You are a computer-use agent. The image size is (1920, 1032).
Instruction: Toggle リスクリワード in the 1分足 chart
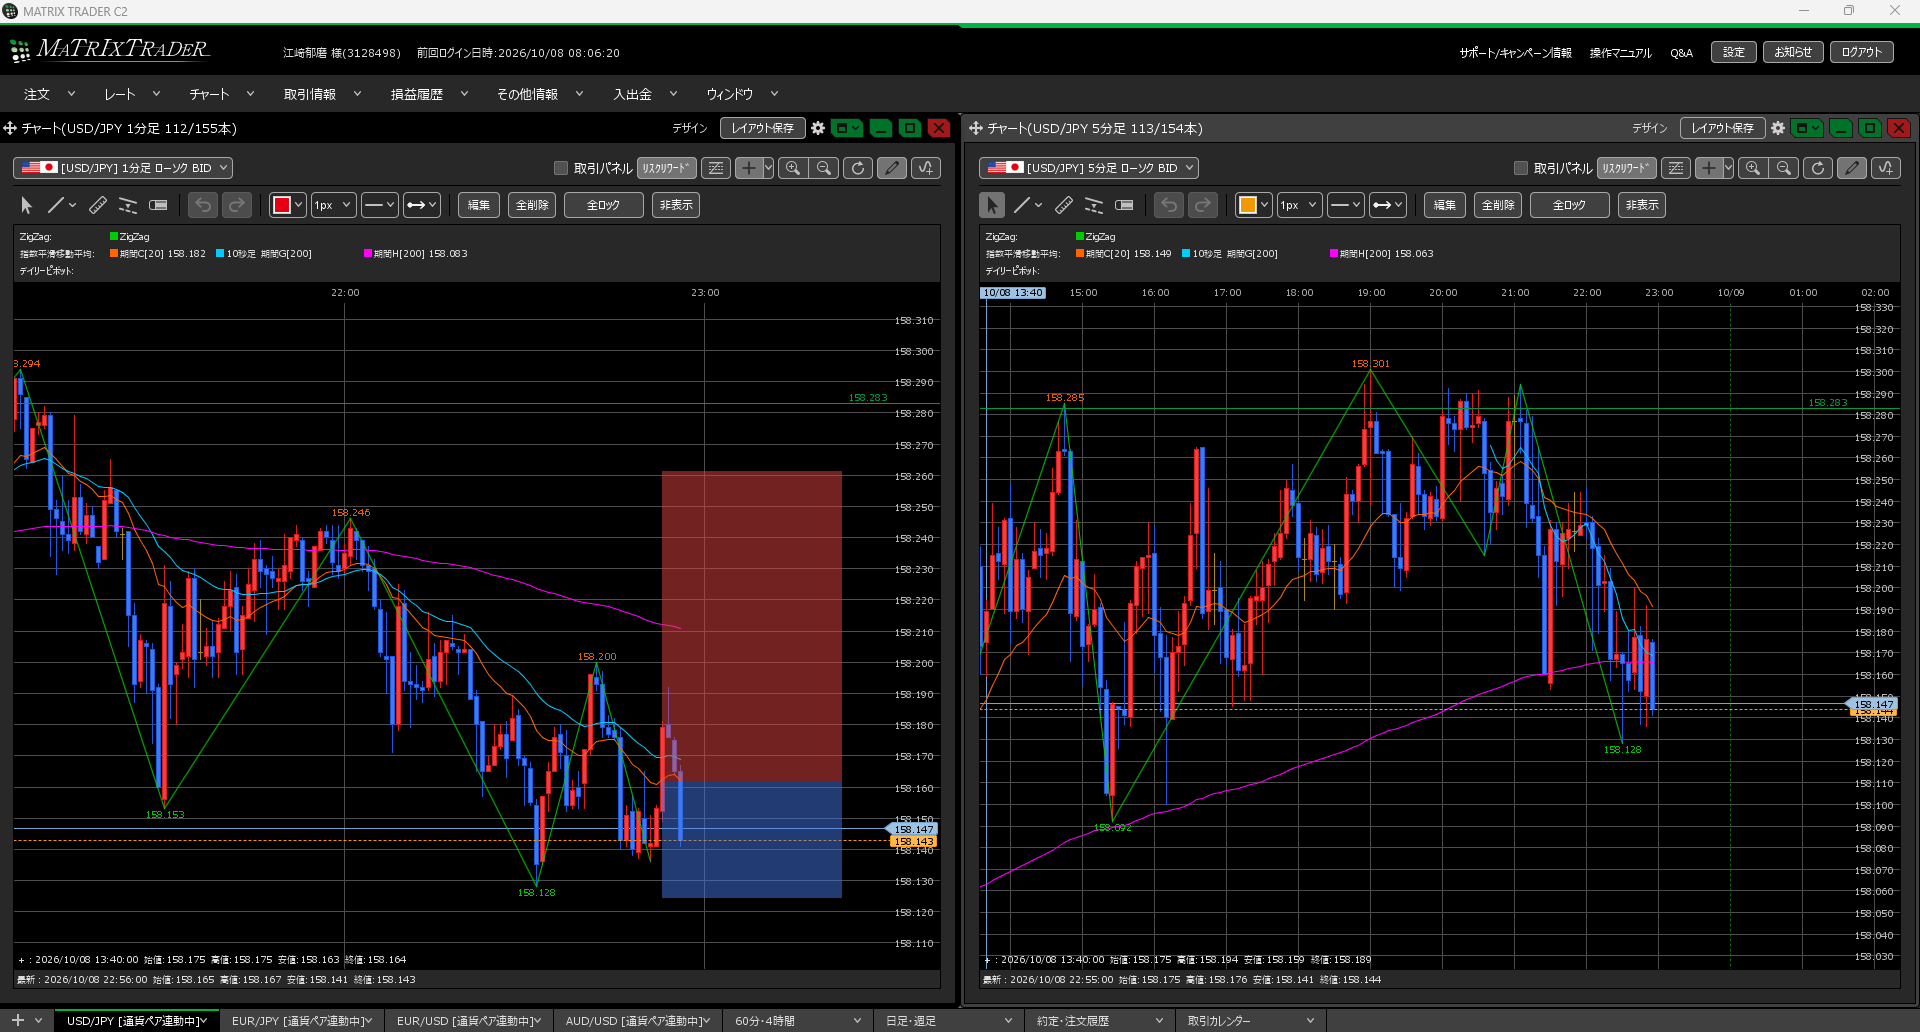tap(666, 168)
